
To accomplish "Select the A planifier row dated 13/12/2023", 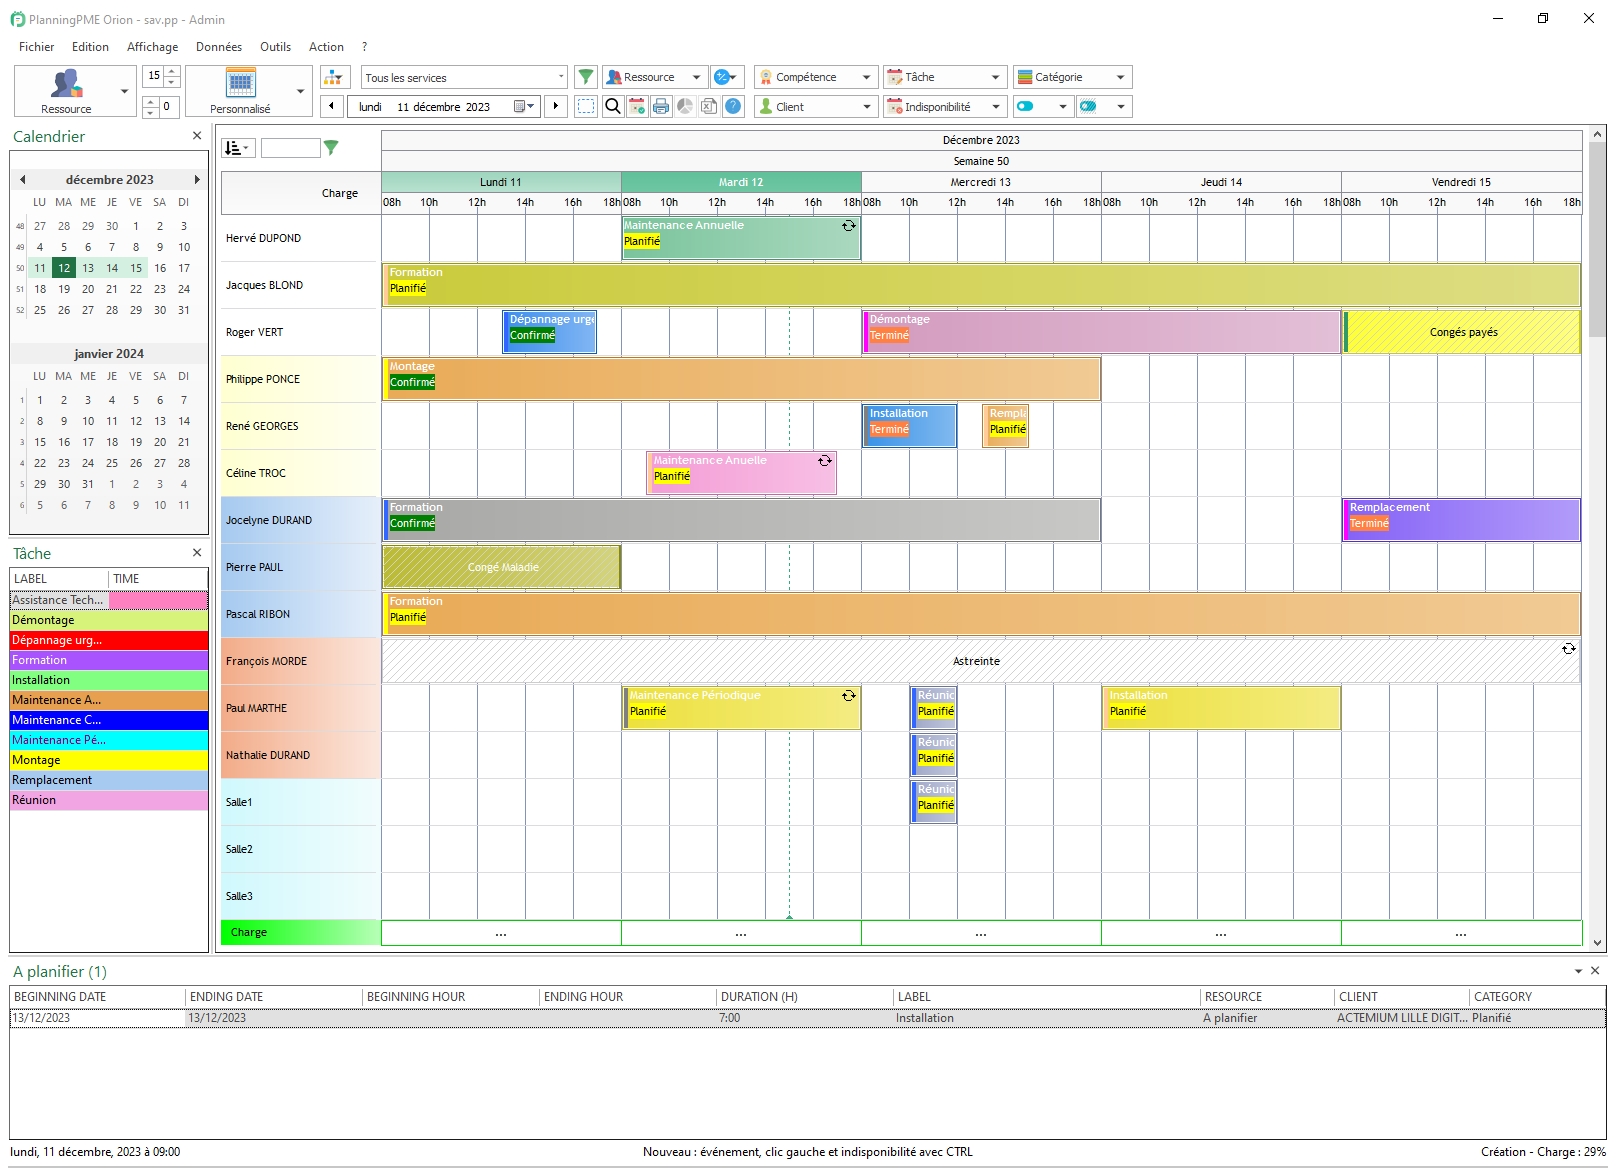I will coord(807,1018).
